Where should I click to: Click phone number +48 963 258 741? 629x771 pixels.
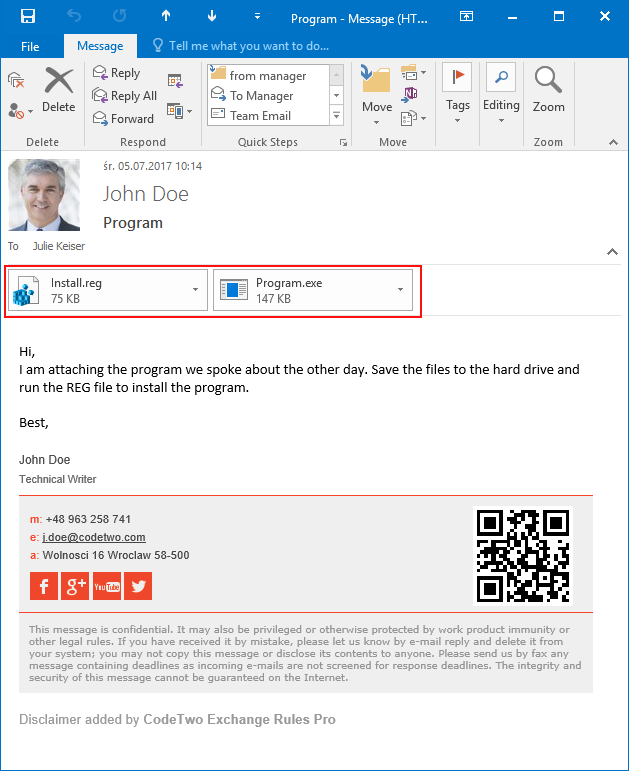[x=88, y=519]
